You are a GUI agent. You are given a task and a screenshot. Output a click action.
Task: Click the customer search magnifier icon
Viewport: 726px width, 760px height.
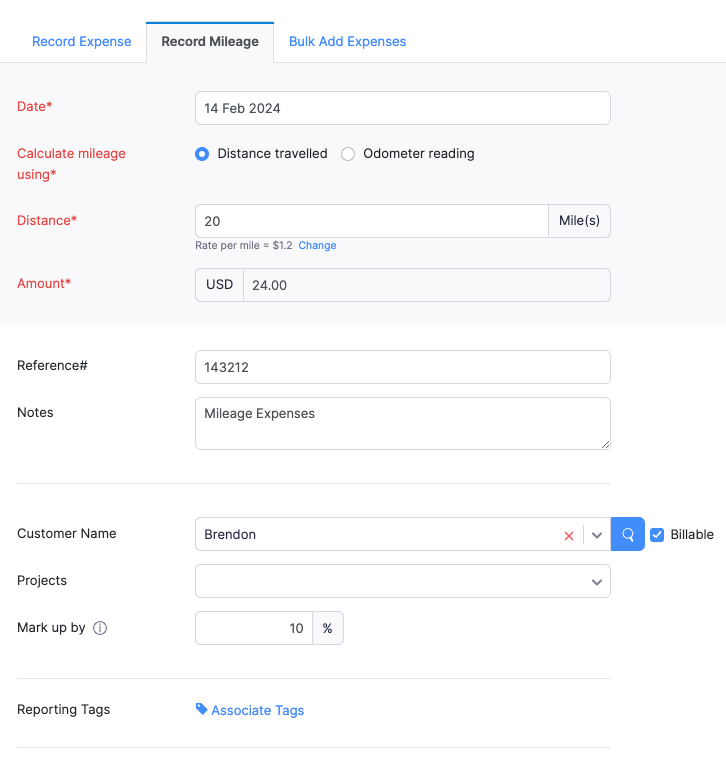pos(628,534)
